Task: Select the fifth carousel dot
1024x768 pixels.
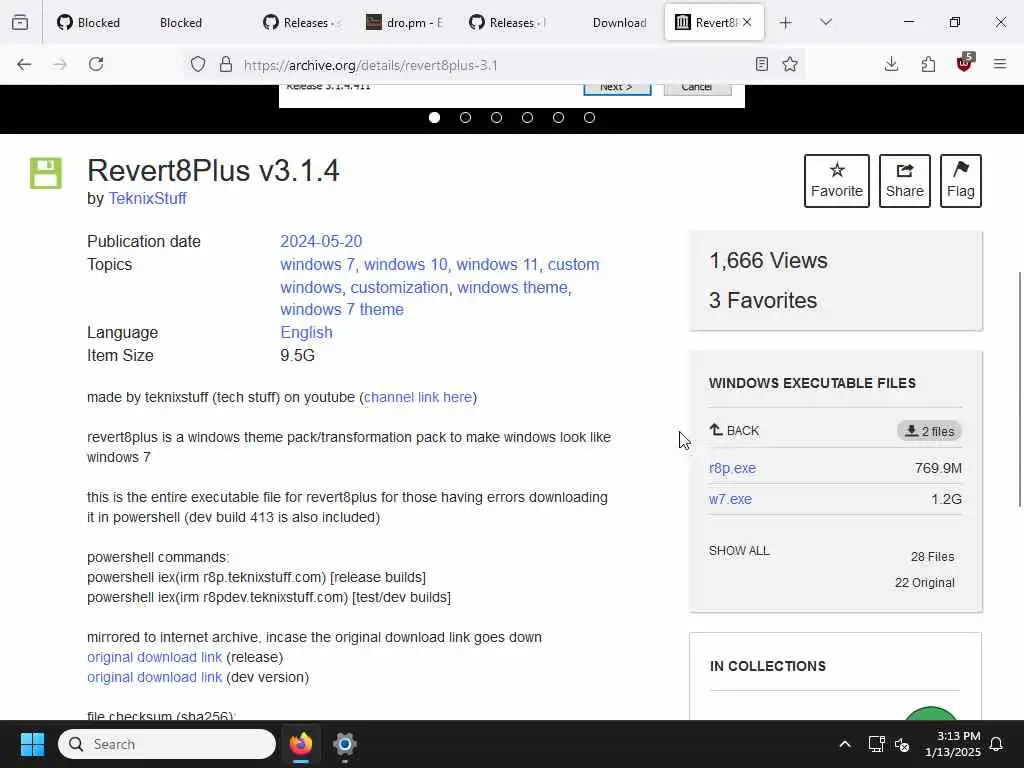Action: coord(558,118)
